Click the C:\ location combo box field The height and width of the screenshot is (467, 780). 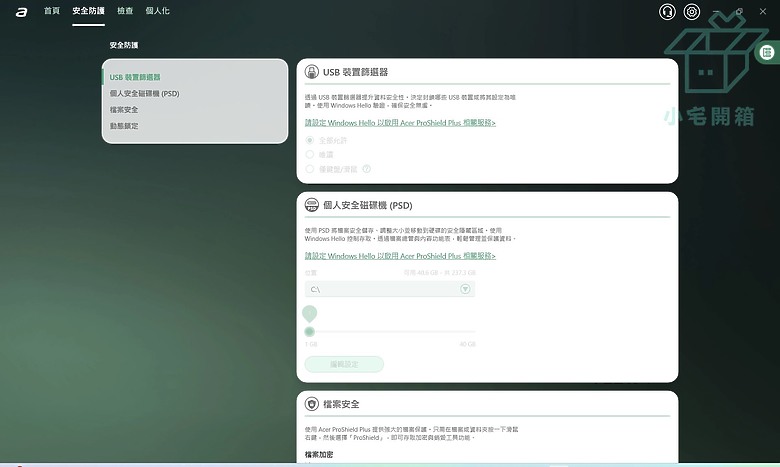pos(390,289)
